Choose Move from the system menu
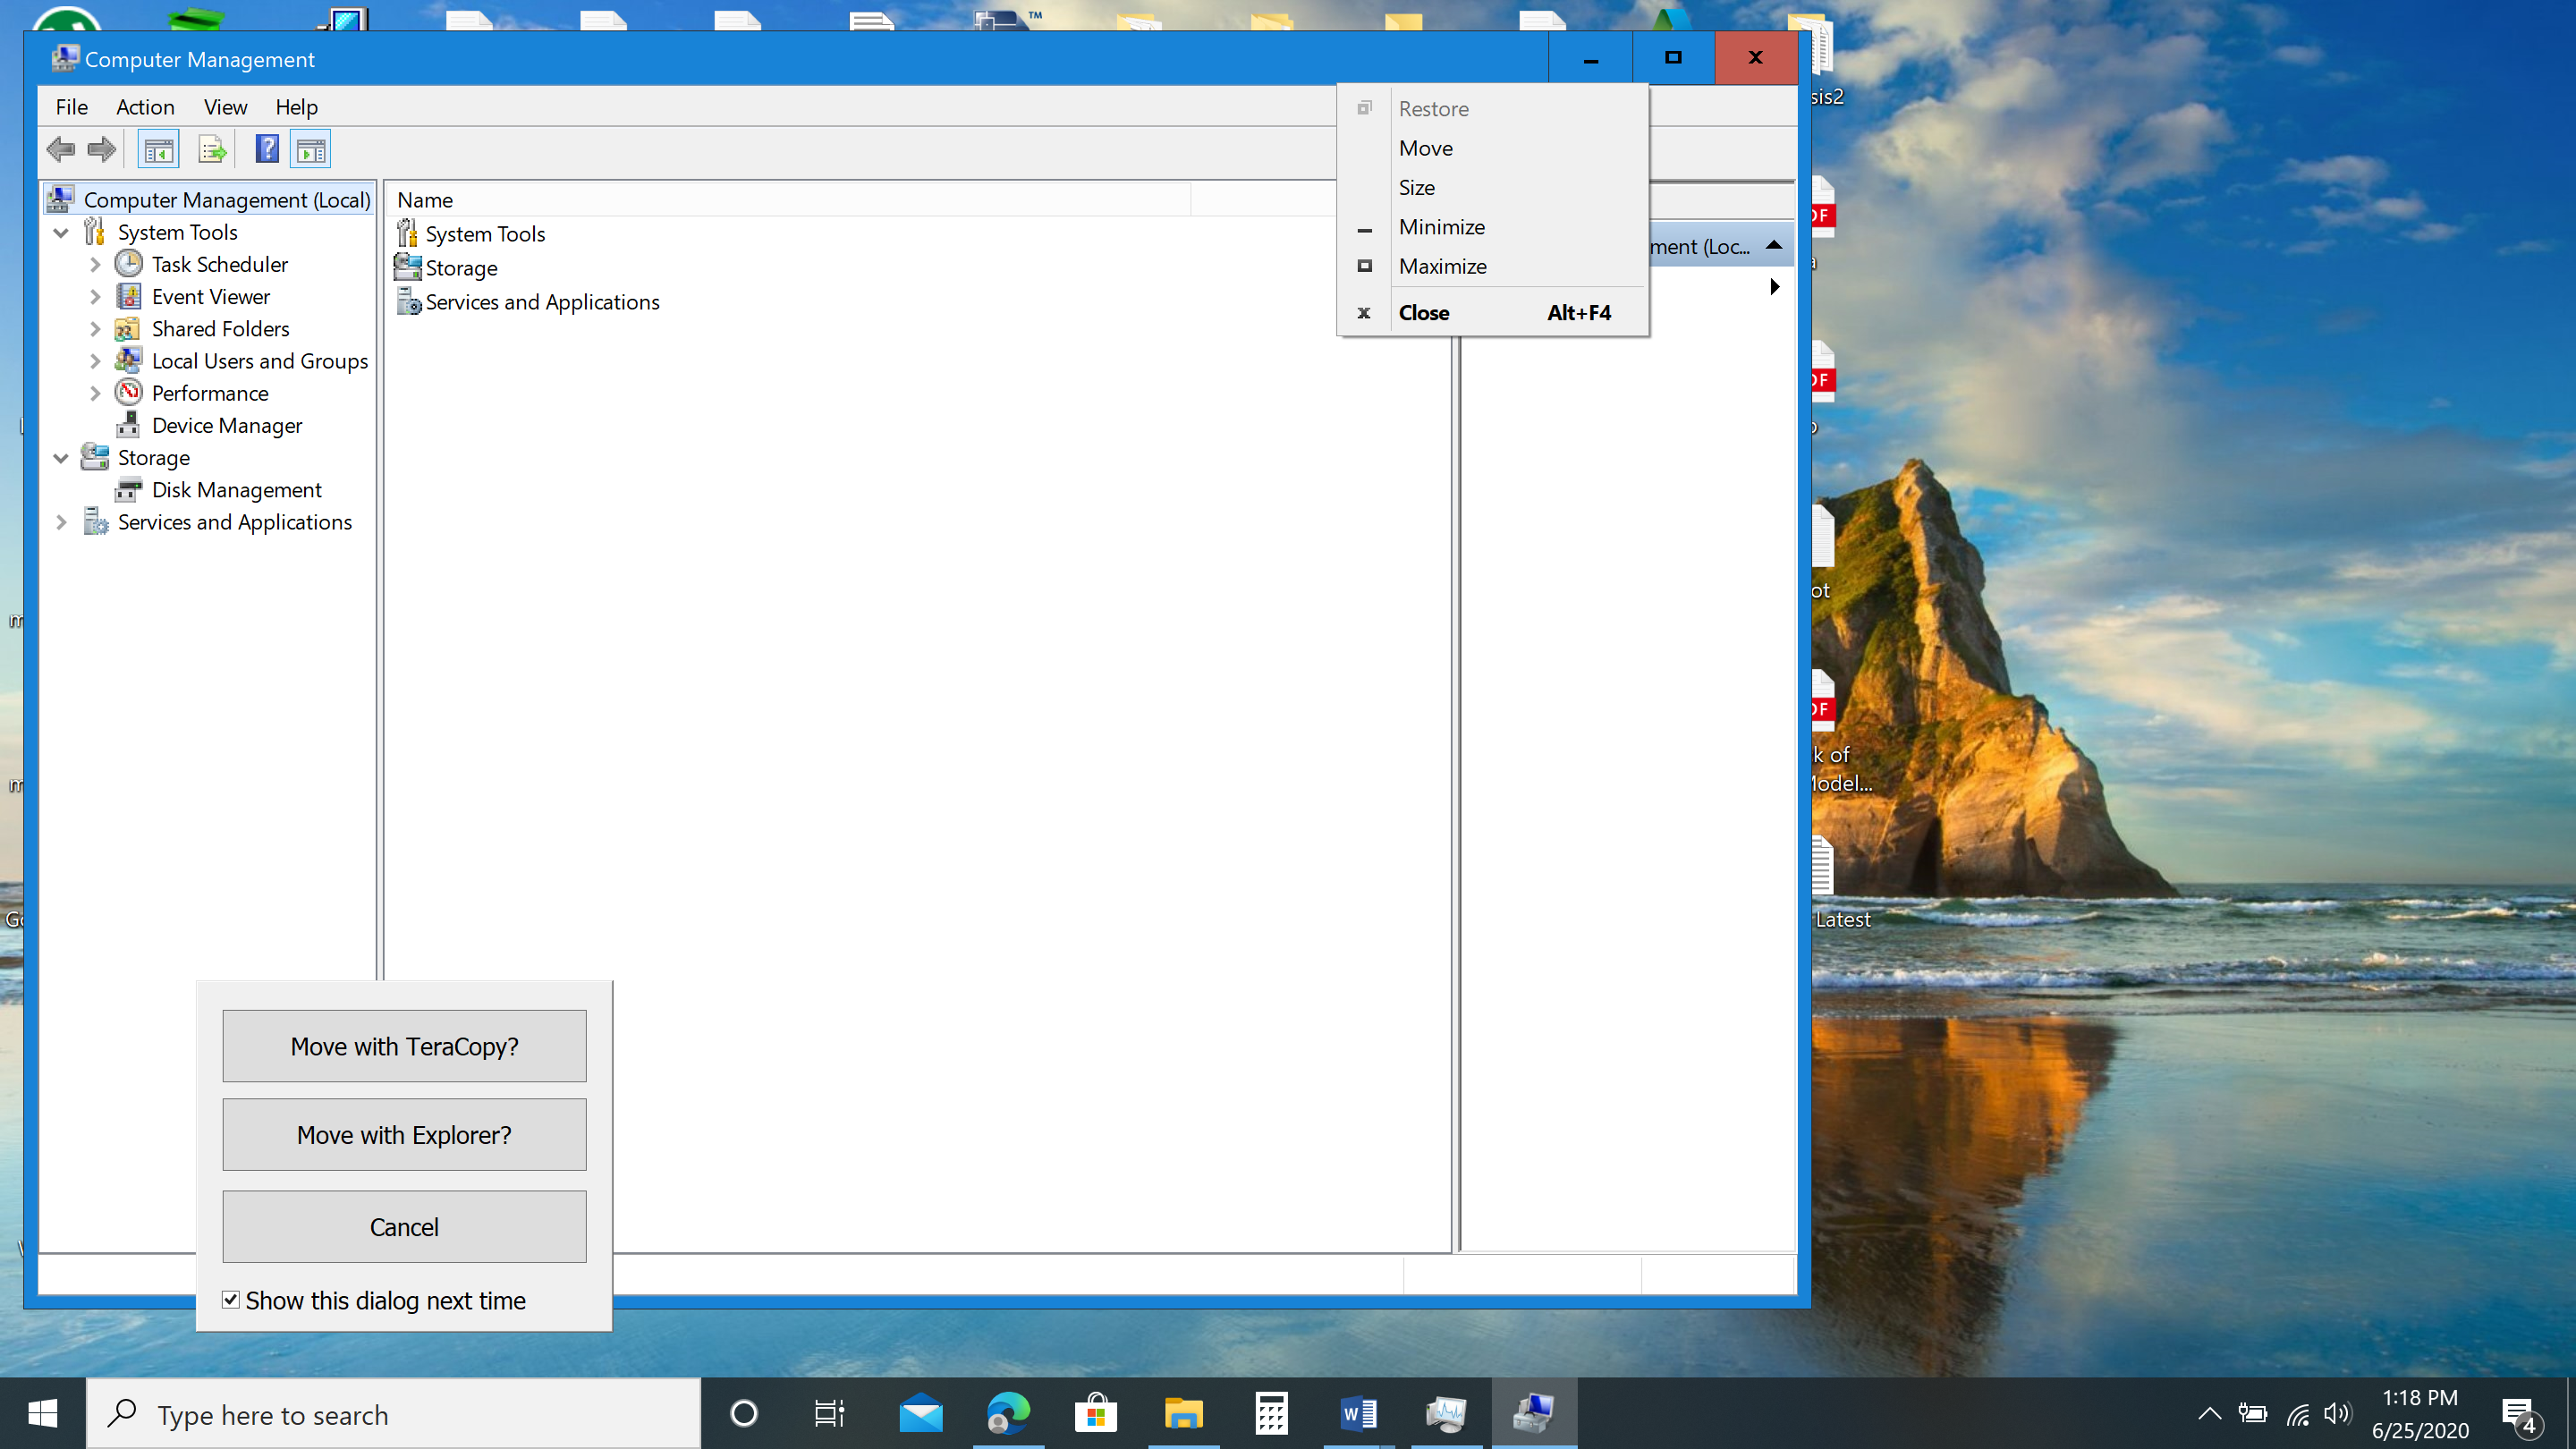Viewport: 2576px width, 1449px height. click(x=1493, y=148)
